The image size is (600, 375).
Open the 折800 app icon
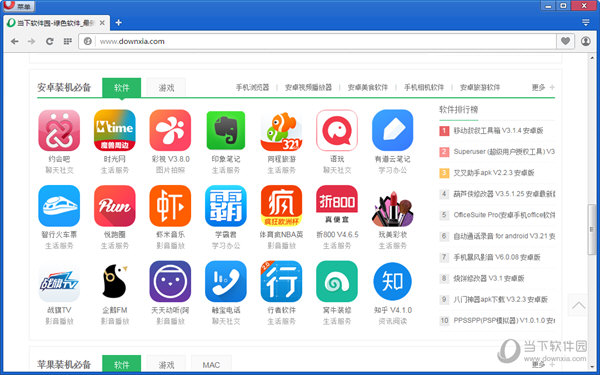pyautogui.click(x=337, y=206)
